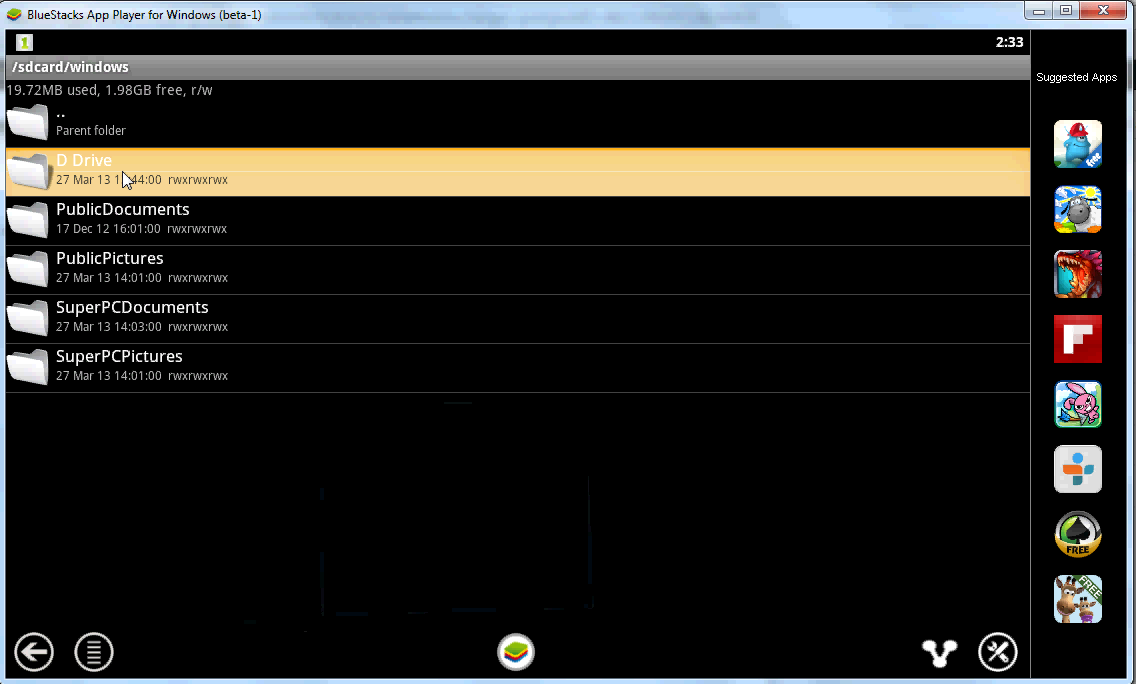Screen dimensions: 1136x684
Task: Open the D Drive folder entry
Action: [x=518, y=172]
